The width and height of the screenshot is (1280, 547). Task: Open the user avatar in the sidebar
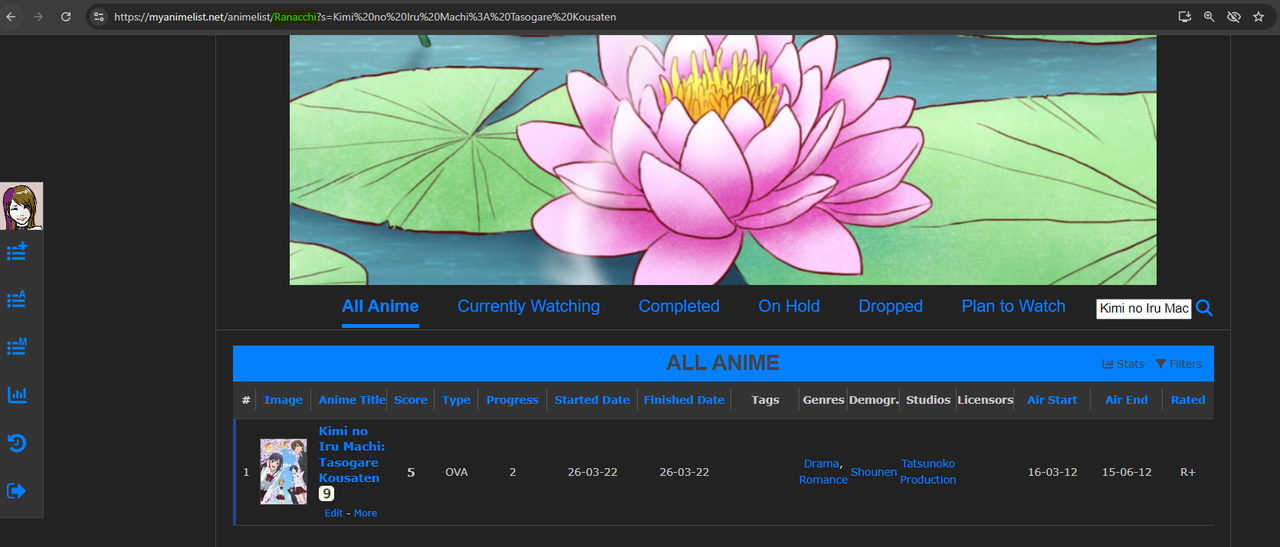pos(22,206)
